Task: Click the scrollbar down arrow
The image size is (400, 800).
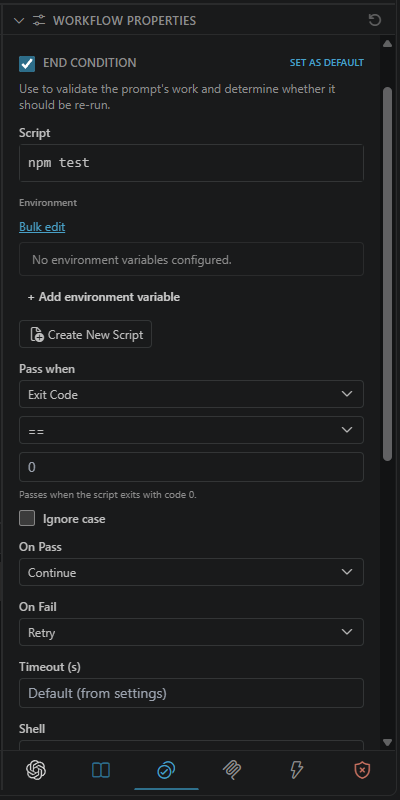Action: pyautogui.click(x=387, y=742)
